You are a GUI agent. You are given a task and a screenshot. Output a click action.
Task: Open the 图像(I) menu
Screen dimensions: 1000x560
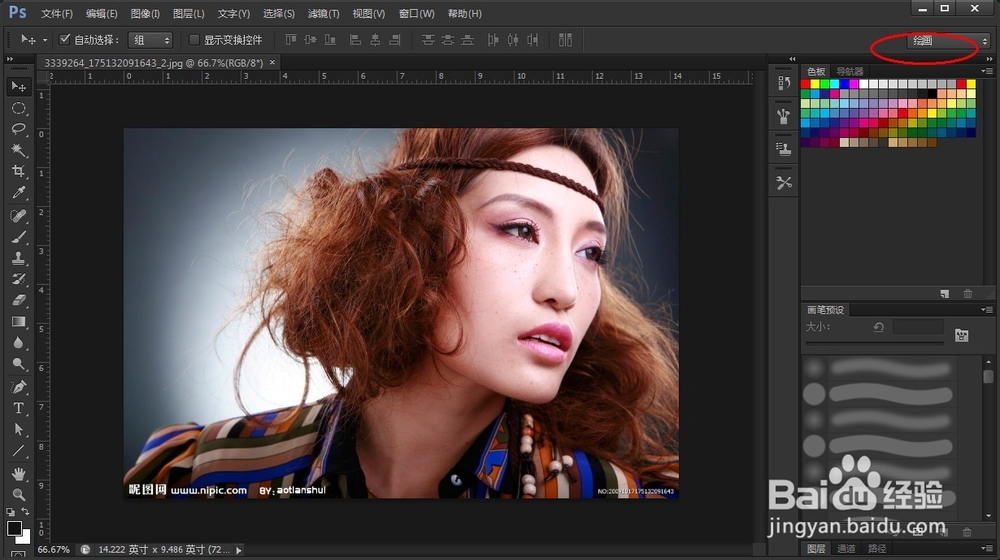[145, 14]
